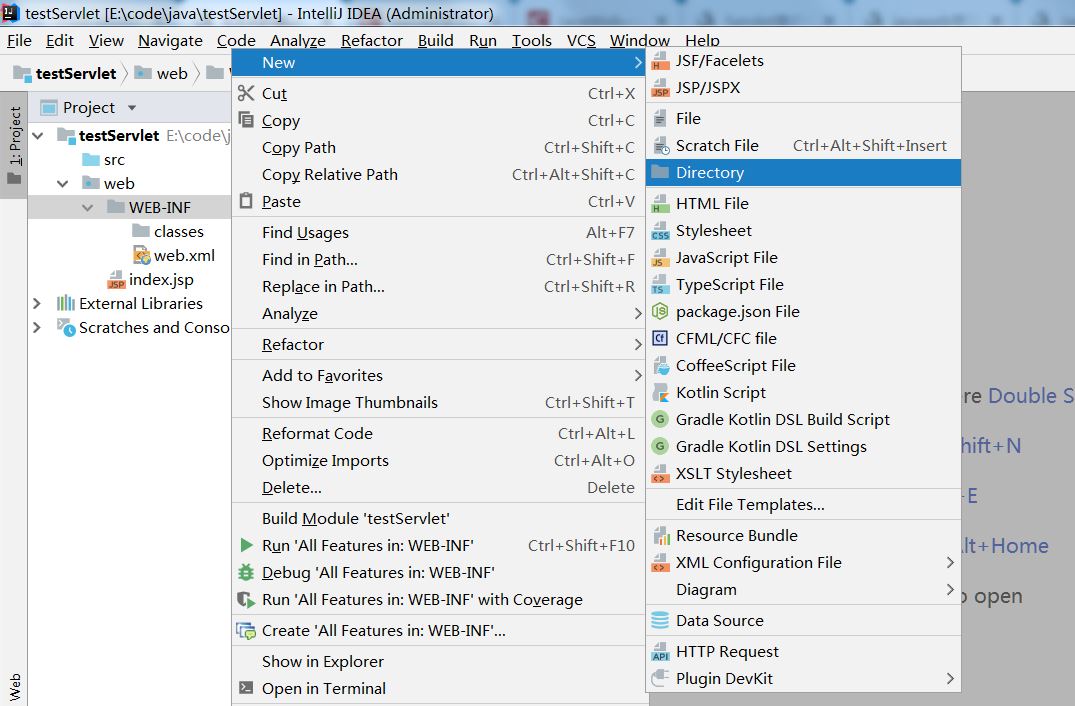Viewport: 1075px width, 706px height.
Task: Click the Stylesheet CSS icon
Action: point(660,230)
